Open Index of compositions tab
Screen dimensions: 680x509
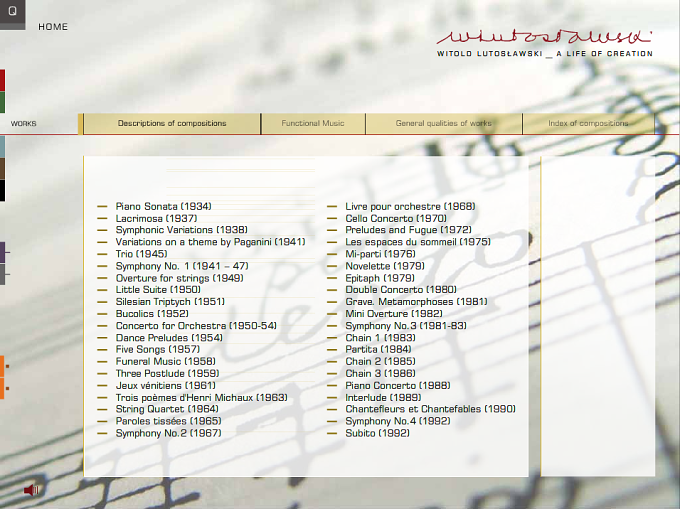[x=588, y=124]
